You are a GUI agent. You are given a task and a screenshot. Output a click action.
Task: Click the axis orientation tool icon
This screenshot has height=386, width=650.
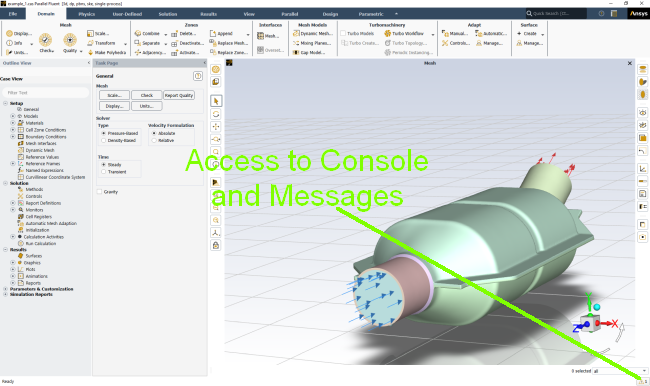click(216, 233)
